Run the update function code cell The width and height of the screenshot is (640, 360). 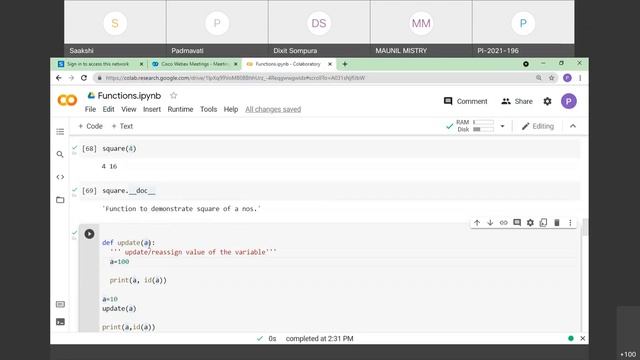click(89, 234)
